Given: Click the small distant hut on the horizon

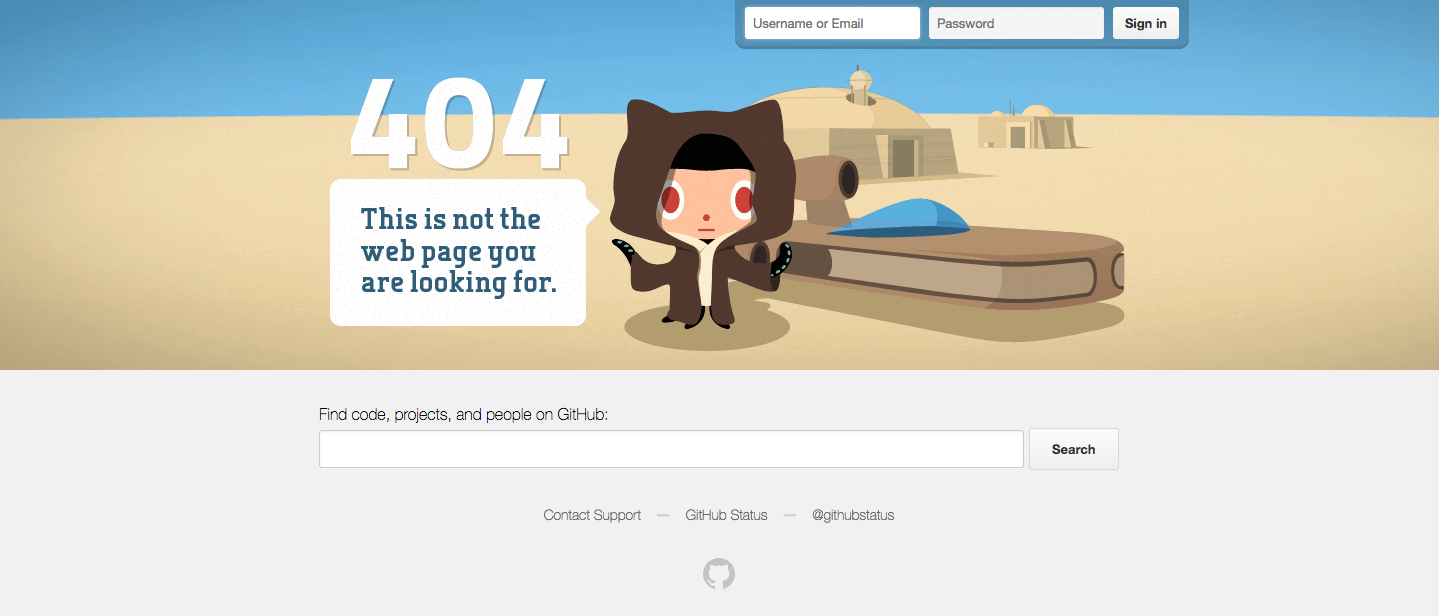Looking at the screenshot, I should pos(1025,127).
